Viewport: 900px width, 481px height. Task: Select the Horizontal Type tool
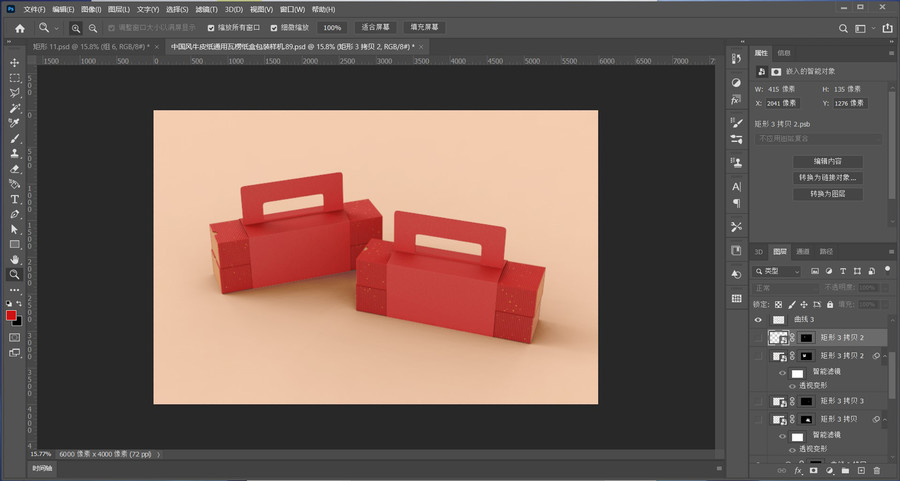click(x=15, y=199)
